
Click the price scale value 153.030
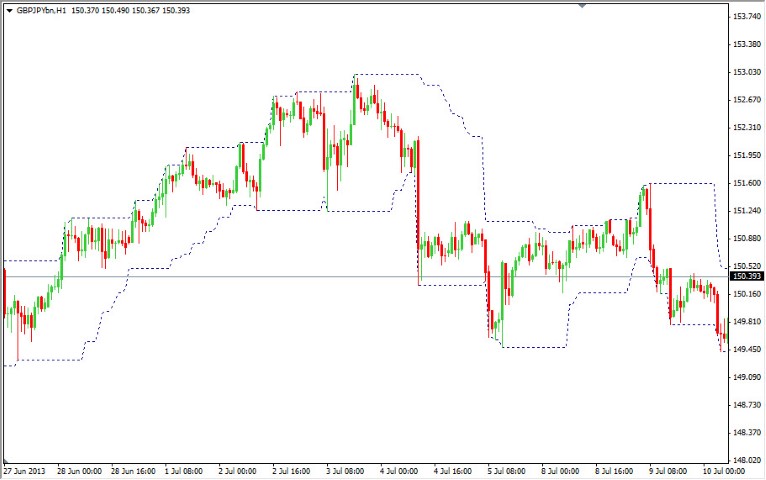coord(747,72)
